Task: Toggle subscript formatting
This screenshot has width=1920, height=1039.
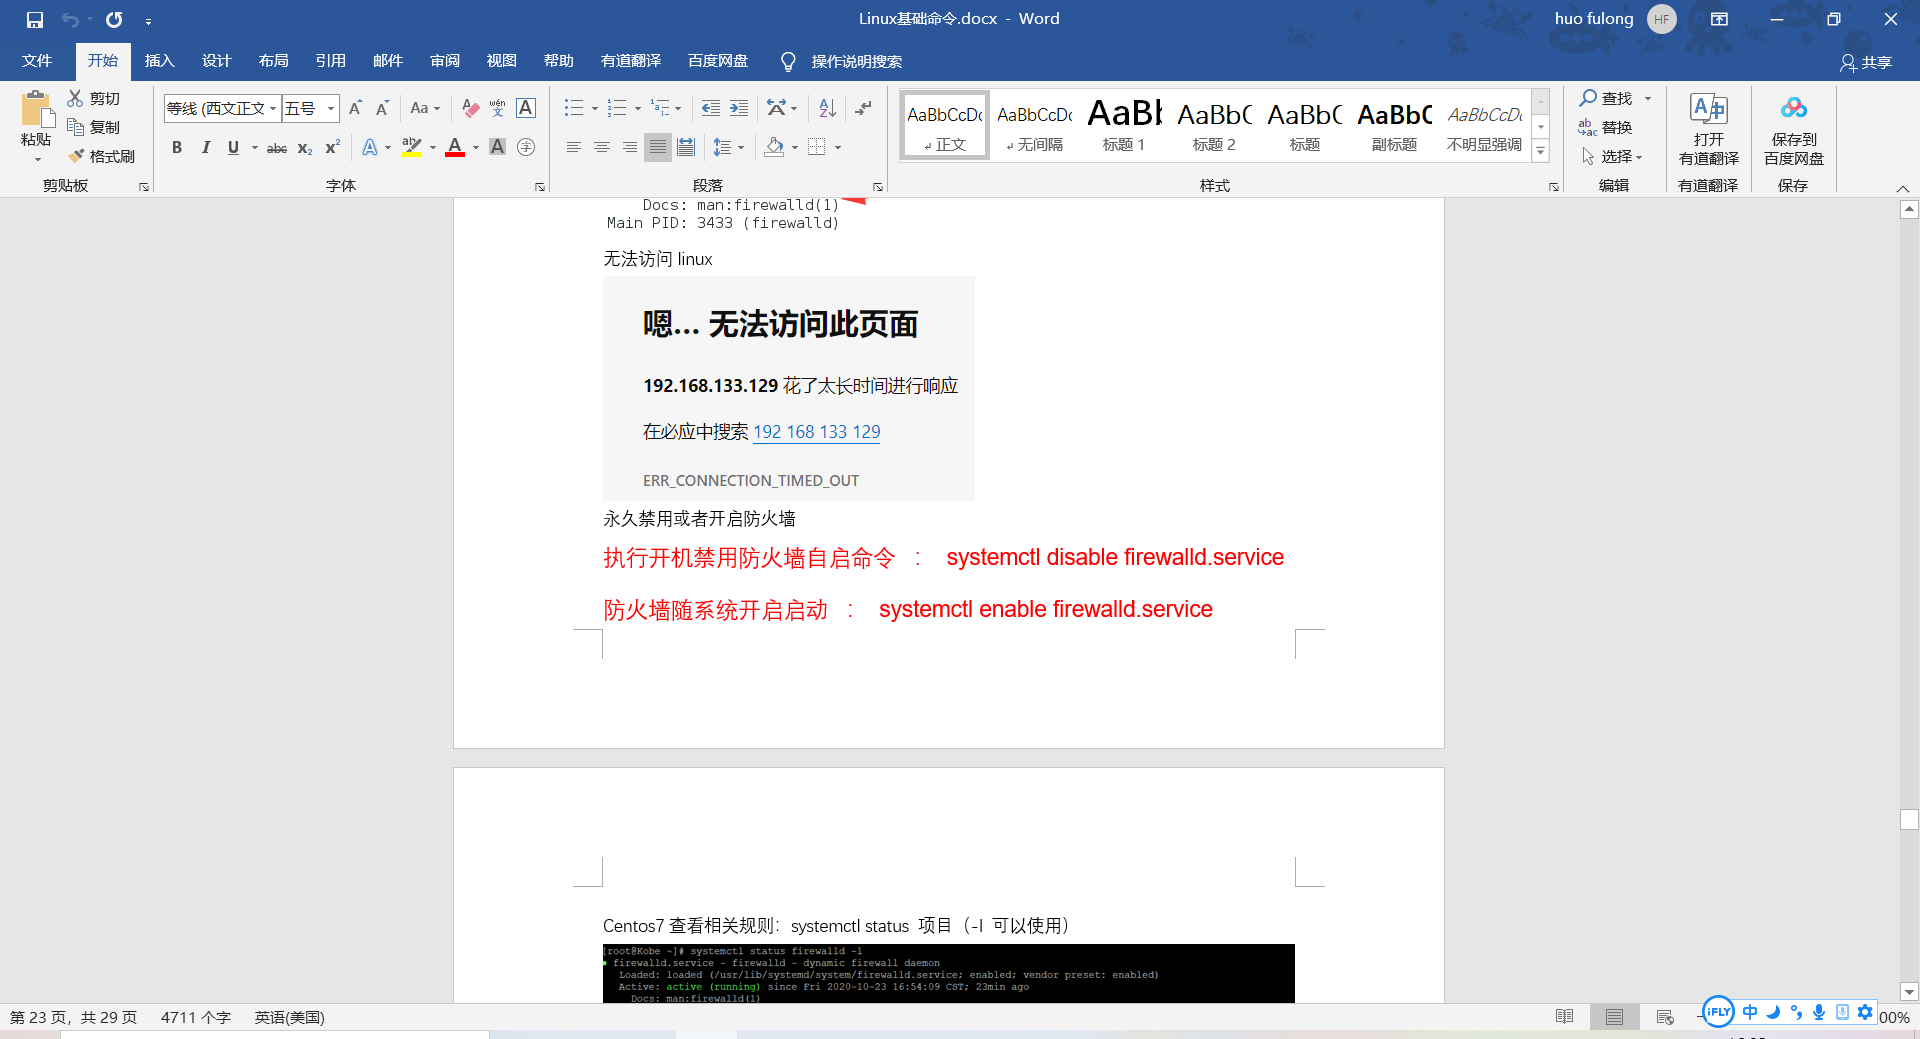Action: (303, 149)
